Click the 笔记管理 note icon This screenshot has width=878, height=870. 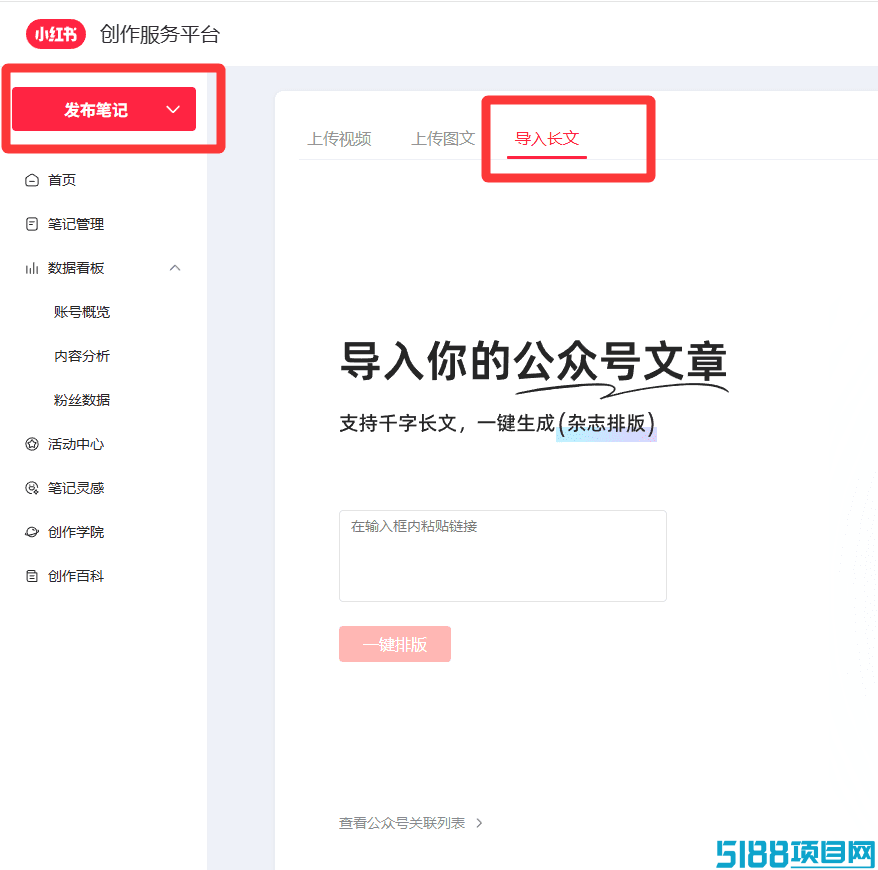(x=32, y=224)
